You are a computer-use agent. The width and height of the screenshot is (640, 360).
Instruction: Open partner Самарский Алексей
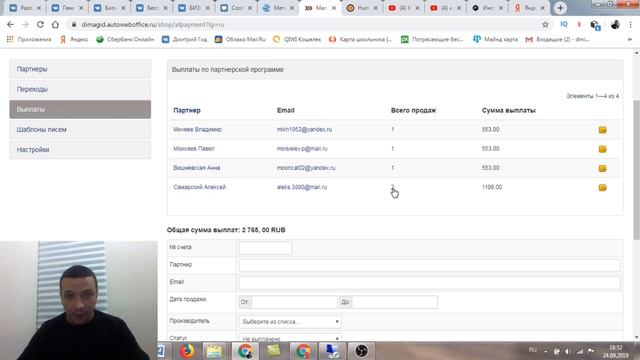[x=199, y=187]
